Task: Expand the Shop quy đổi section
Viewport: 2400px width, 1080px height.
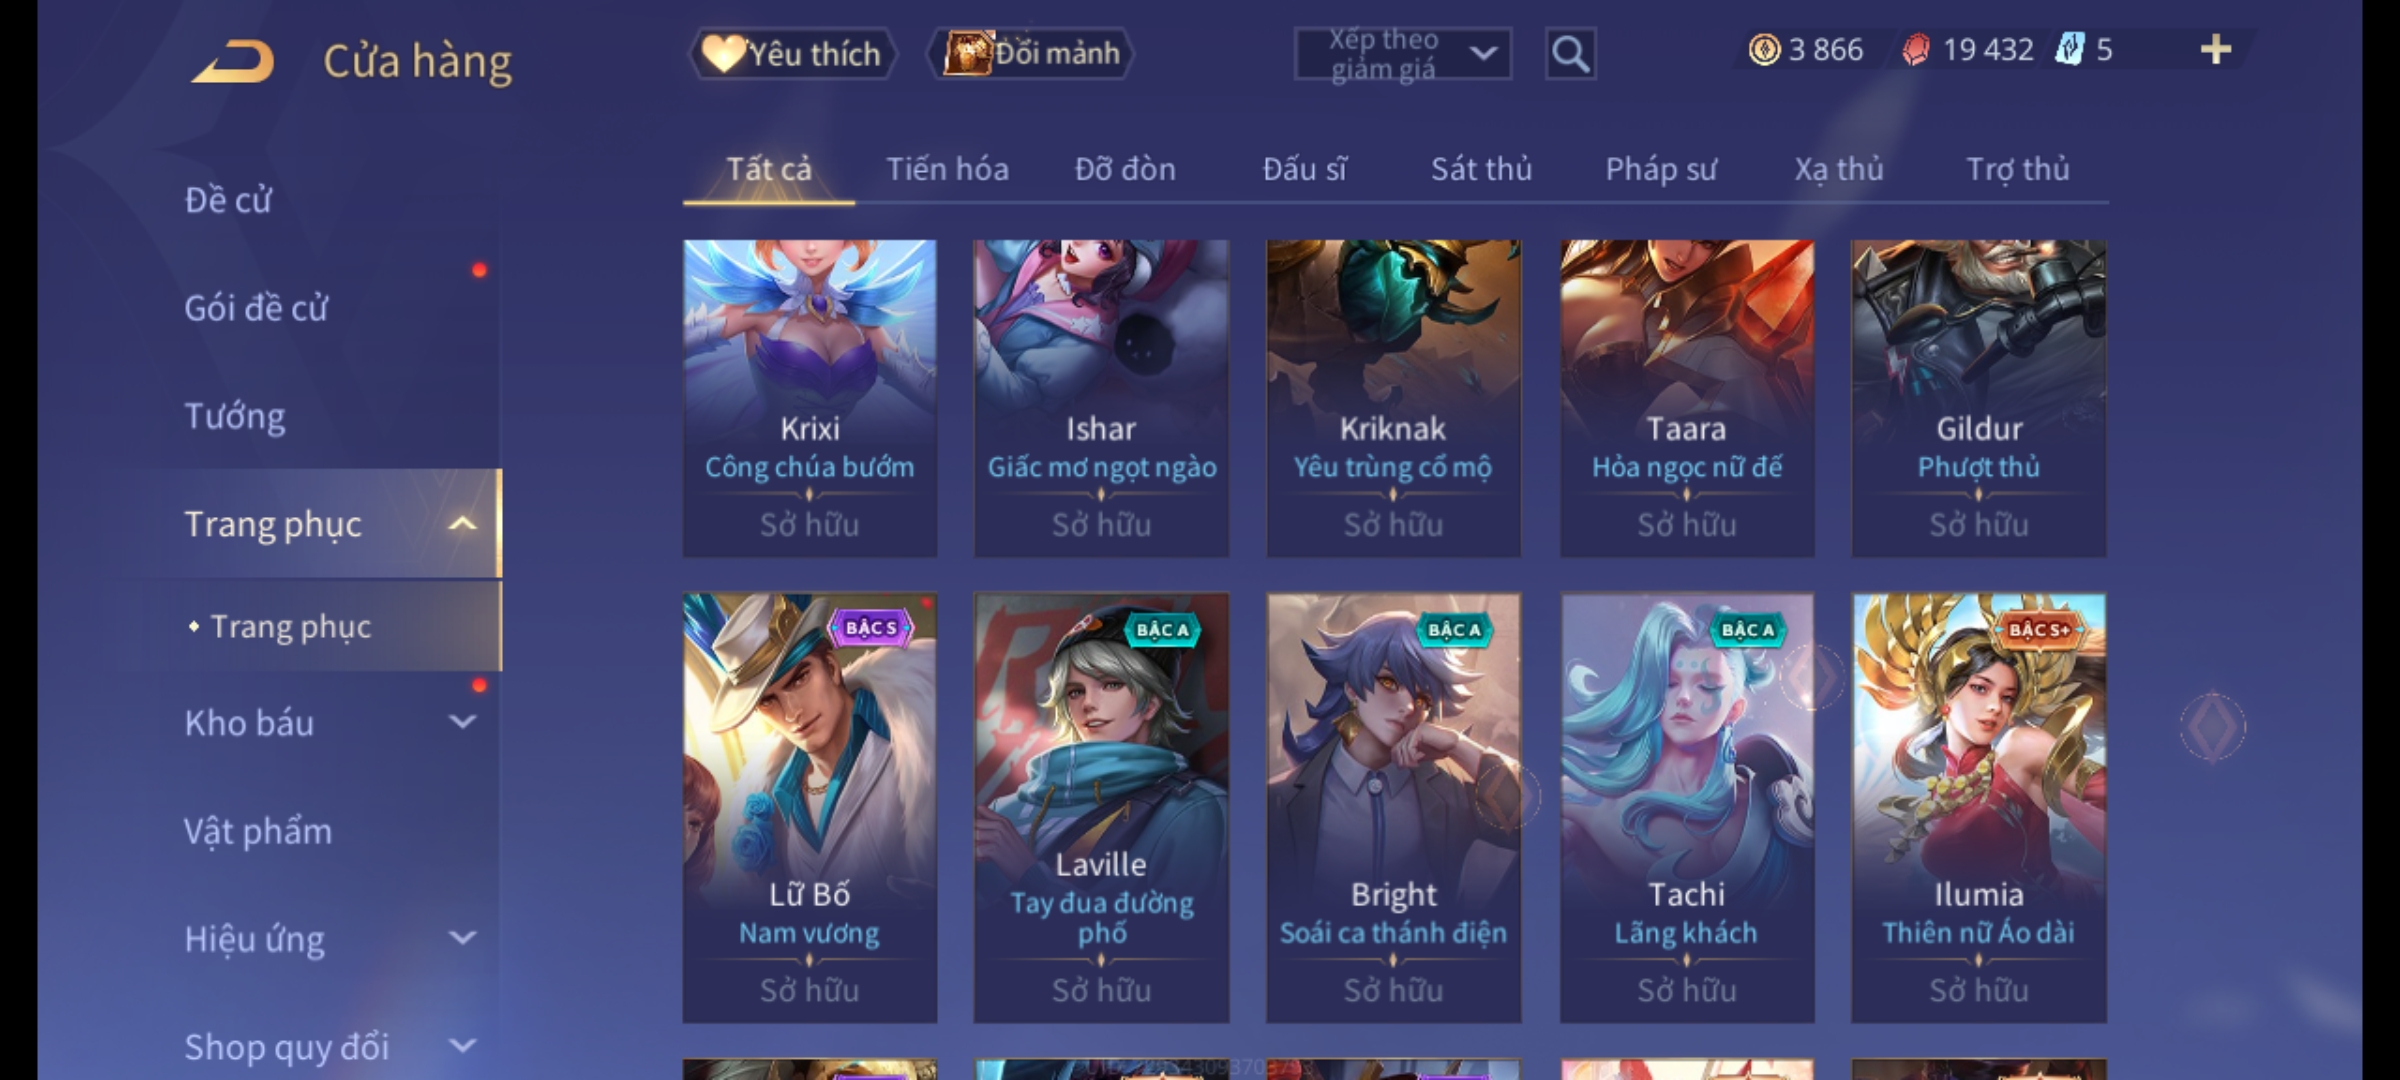Action: click(462, 1046)
